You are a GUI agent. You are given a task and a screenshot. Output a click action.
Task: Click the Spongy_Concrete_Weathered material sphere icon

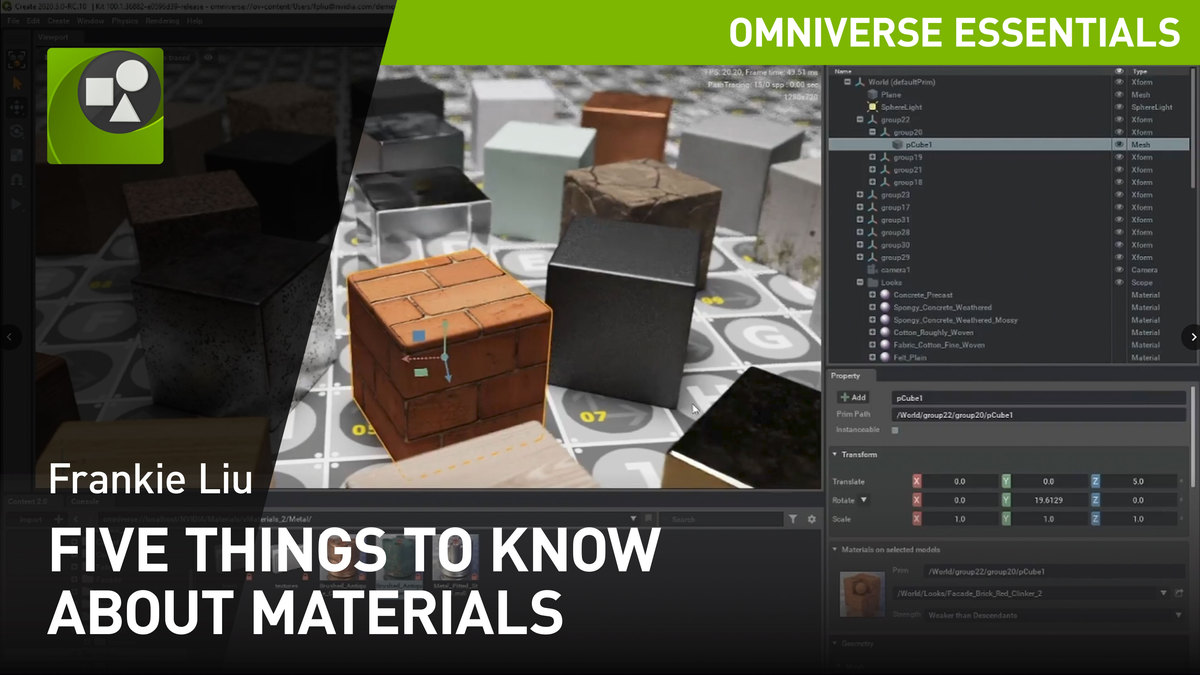coord(885,307)
